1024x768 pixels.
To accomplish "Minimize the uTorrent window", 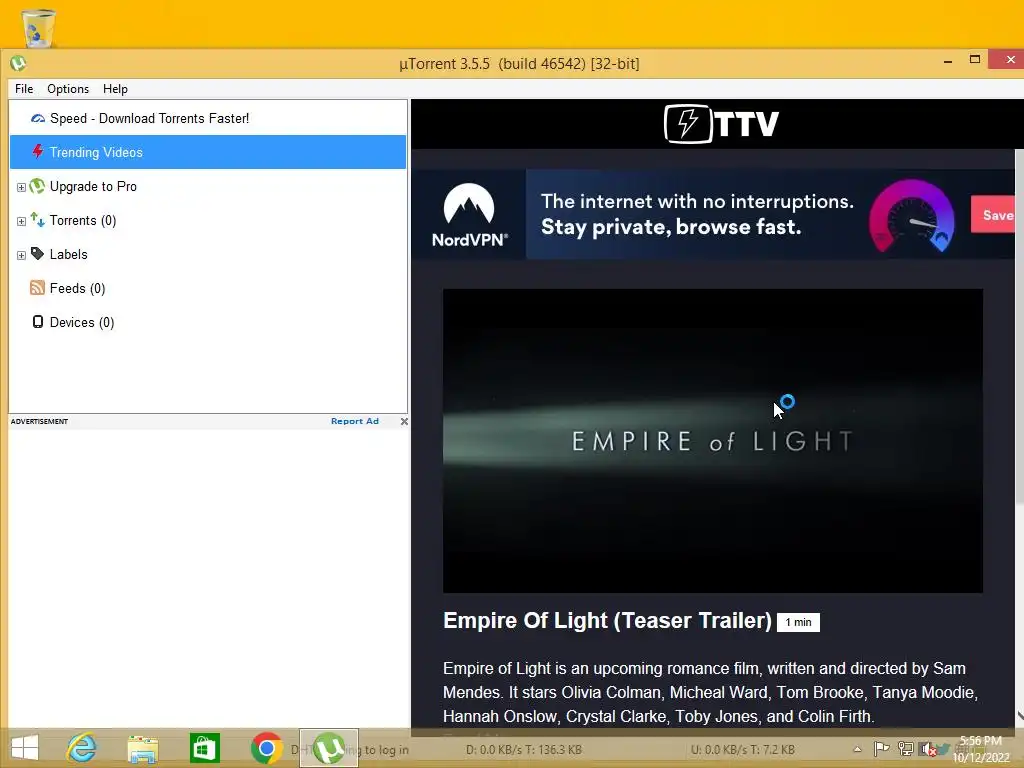I will point(948,61).
